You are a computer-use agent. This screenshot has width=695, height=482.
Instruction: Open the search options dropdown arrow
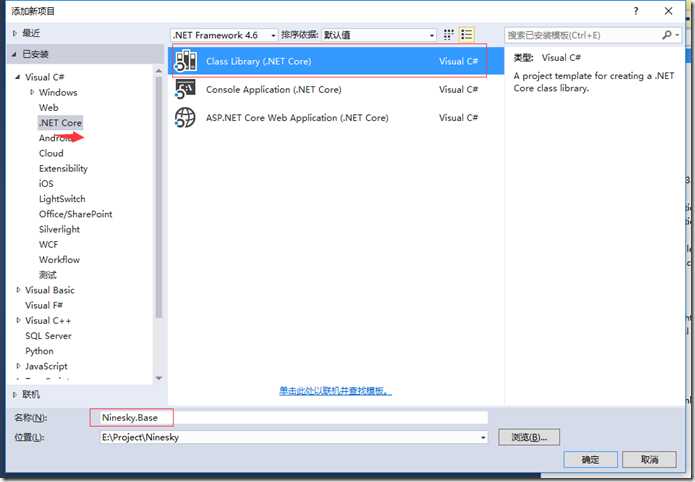(677, 35)
